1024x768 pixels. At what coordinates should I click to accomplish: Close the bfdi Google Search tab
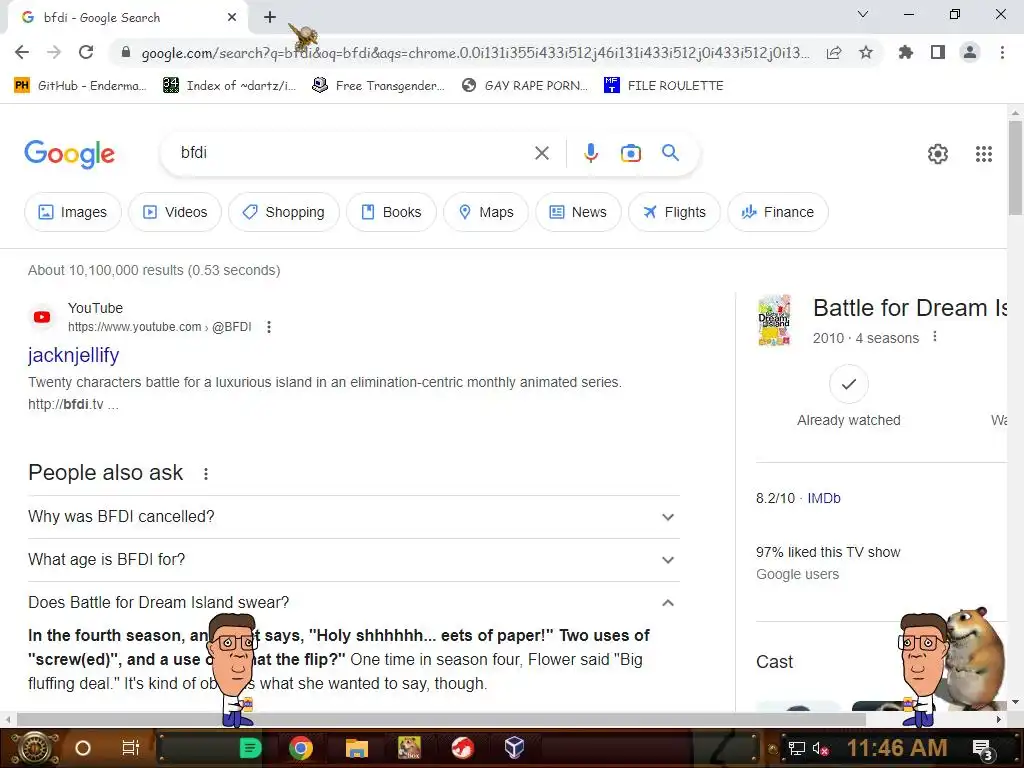(232, 18)
